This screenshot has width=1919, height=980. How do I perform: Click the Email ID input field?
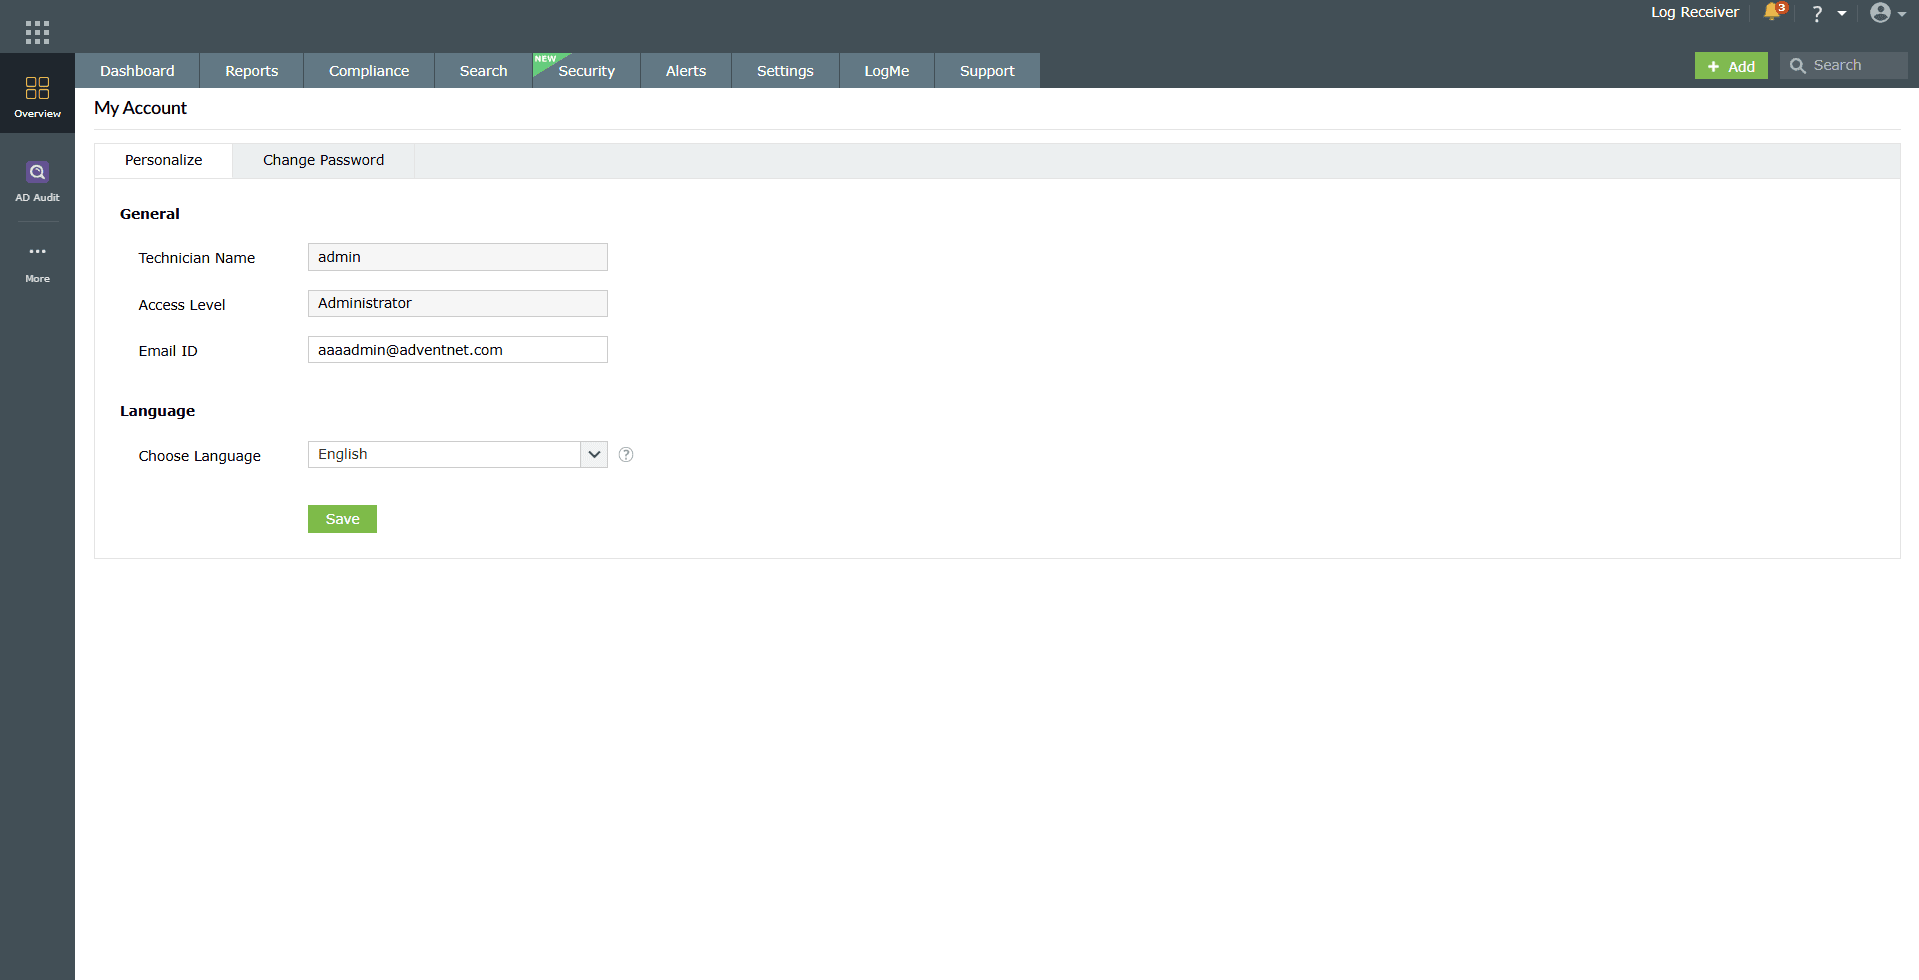pos(457,349)
